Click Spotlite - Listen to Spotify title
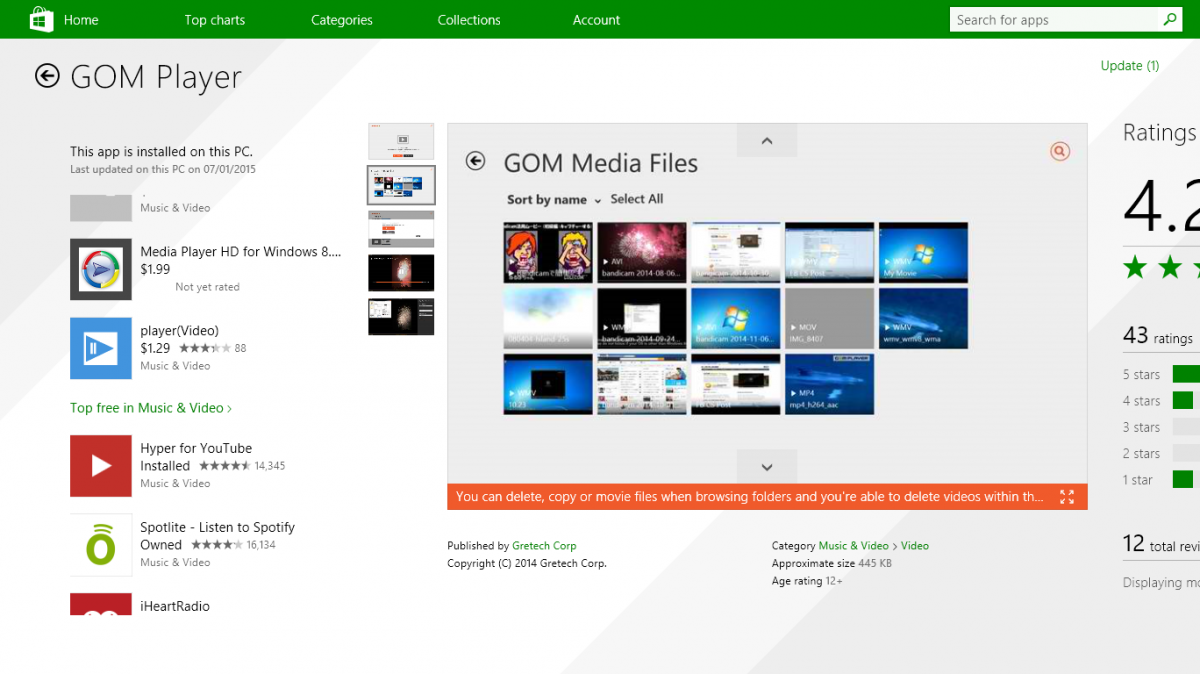 pyautogui.click(x=218, y=528)
